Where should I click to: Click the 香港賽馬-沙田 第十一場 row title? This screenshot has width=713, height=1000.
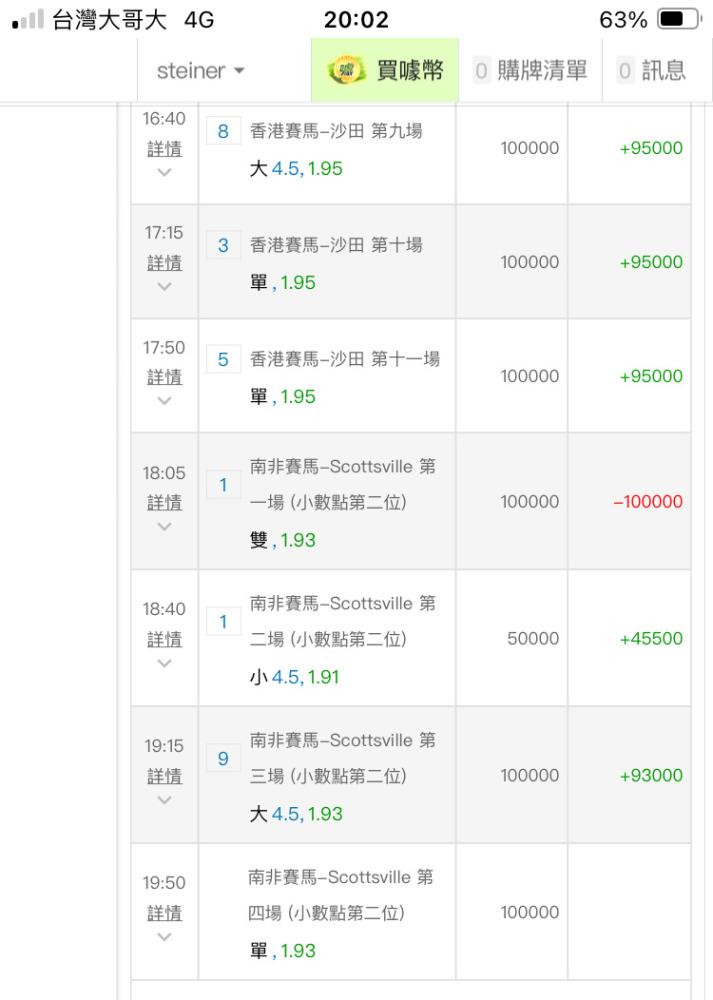pos(344,359)
